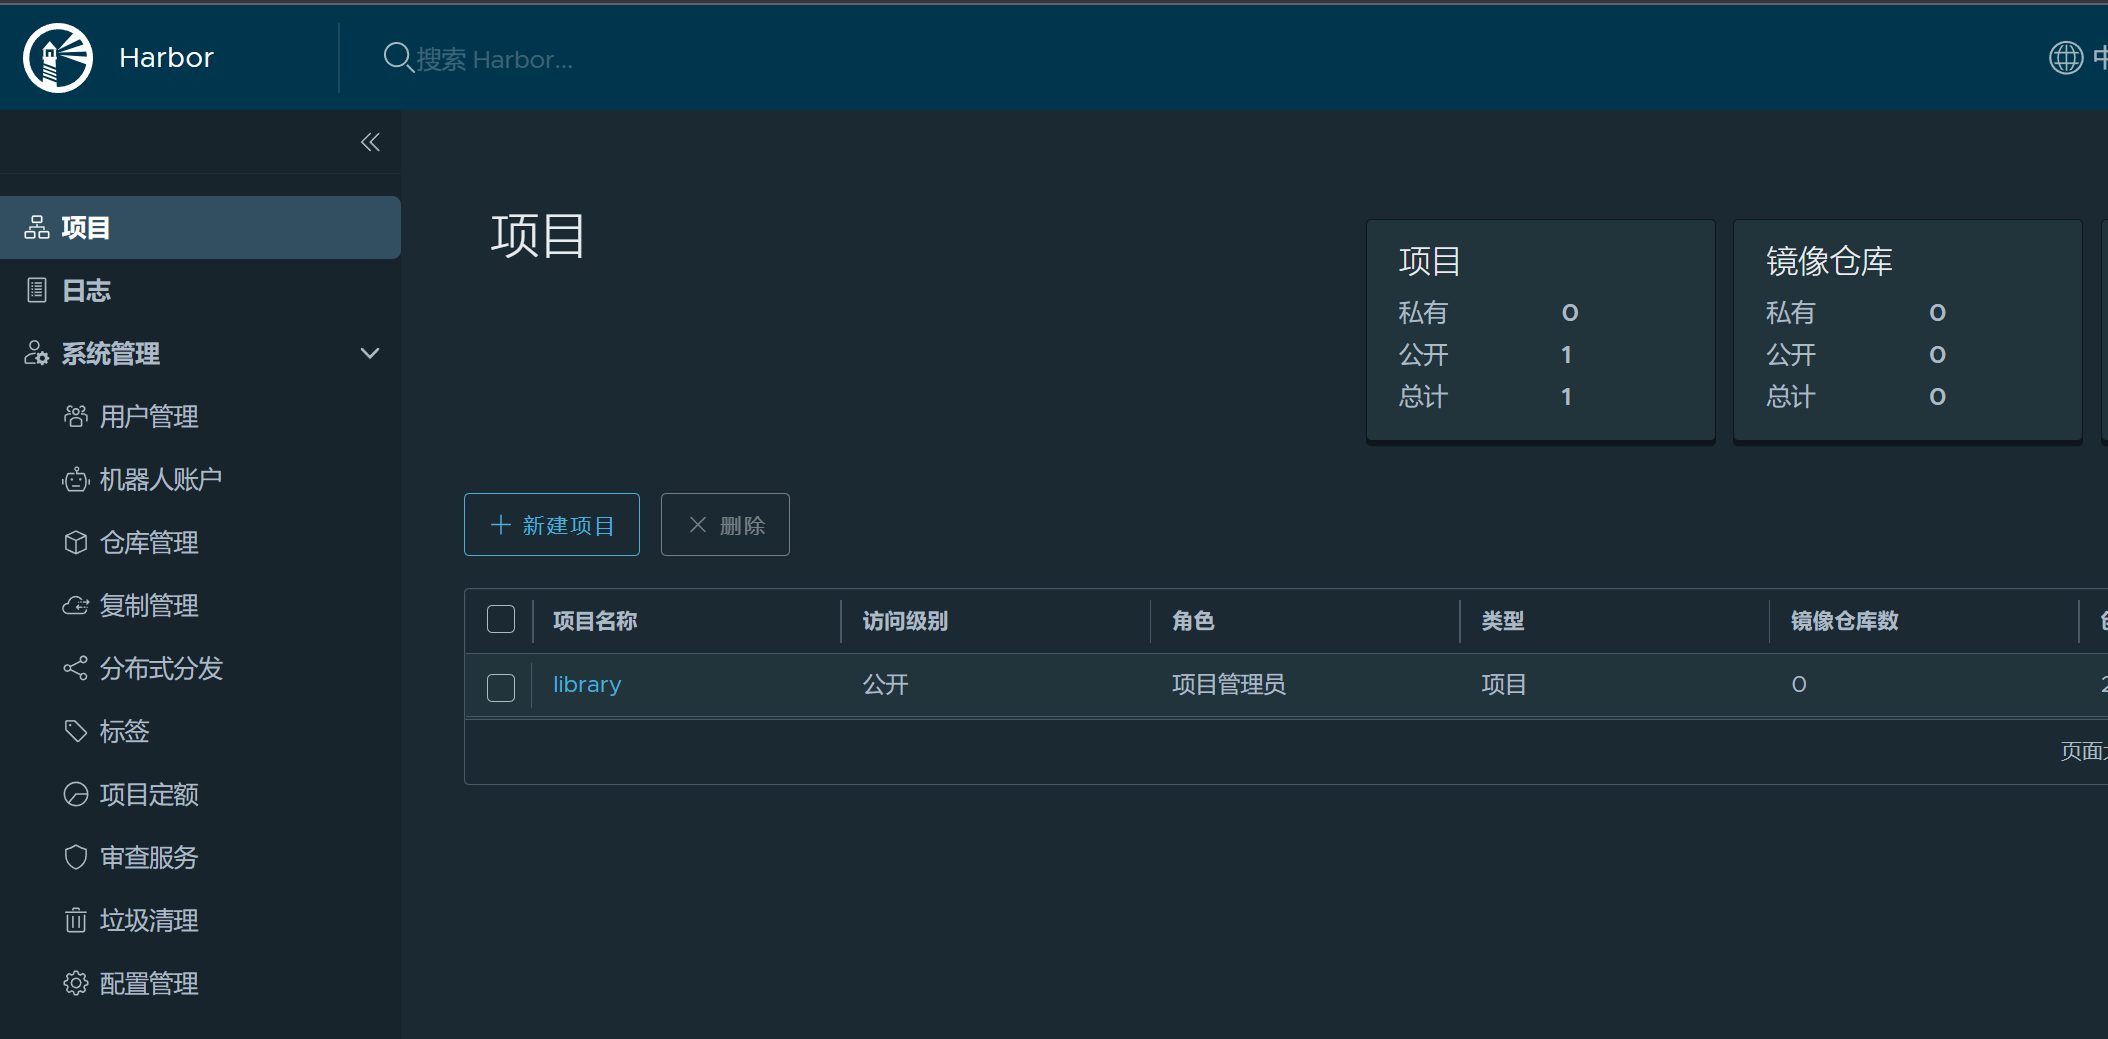2108x1039 pixels.
Task: Select 机器人账户 in the sidebar
Action: 160,479
